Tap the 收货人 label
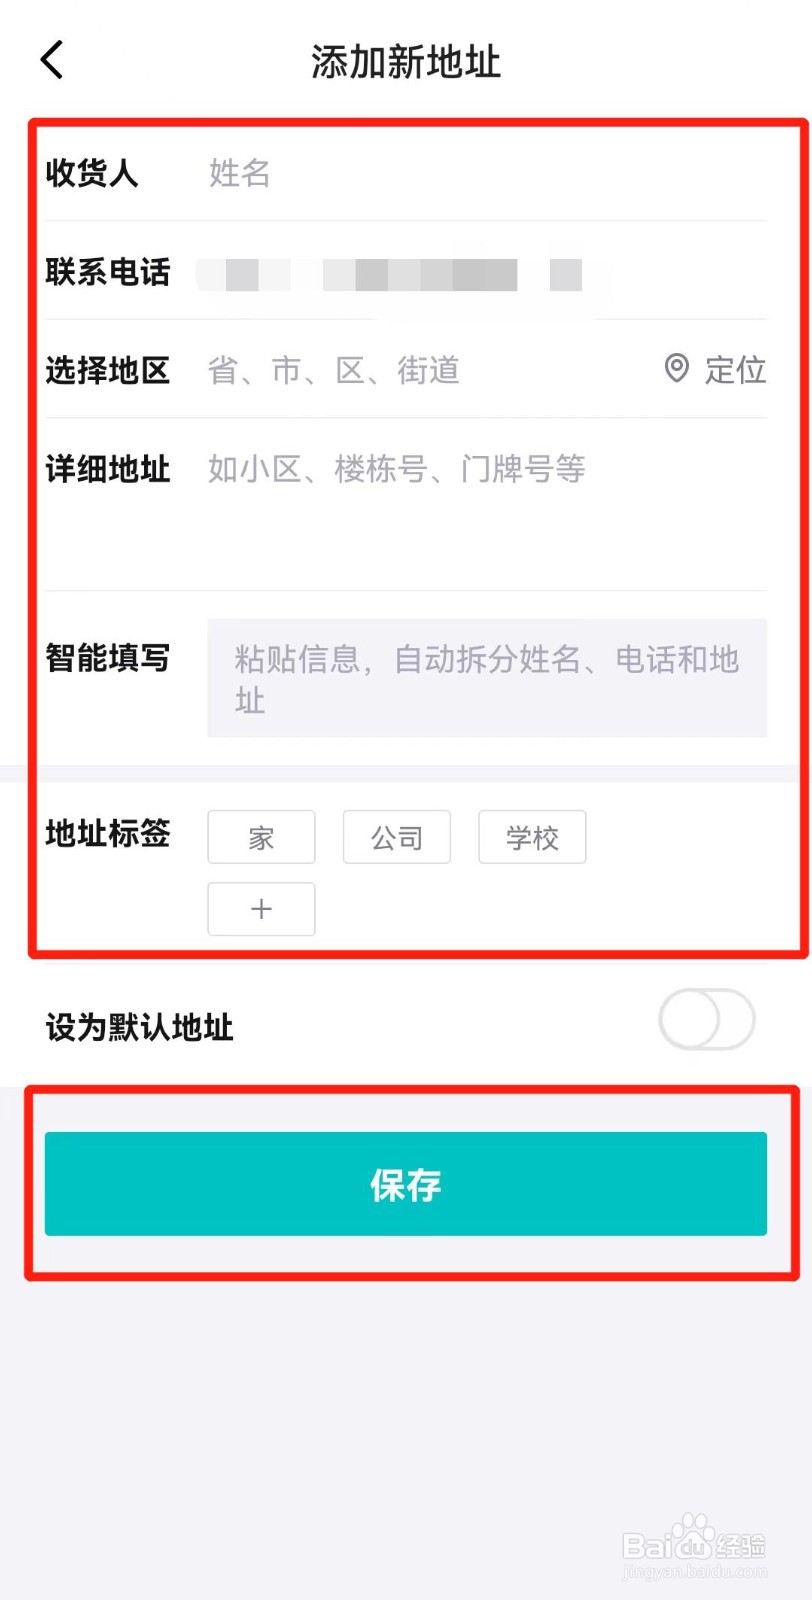The width and height of the screenshot is (812, 1600). [x=92, y=173]
